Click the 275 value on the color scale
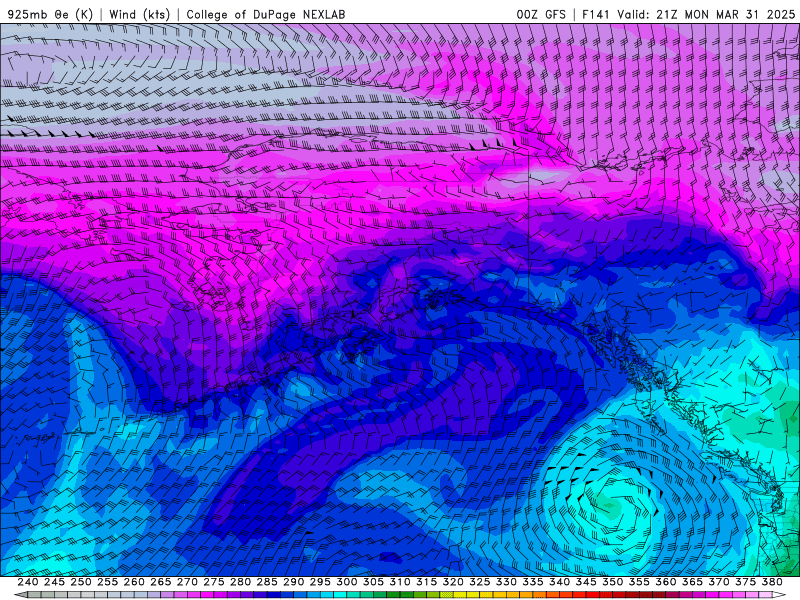The height and width of the screenshot is (600, 800). (x=214, y=582)
